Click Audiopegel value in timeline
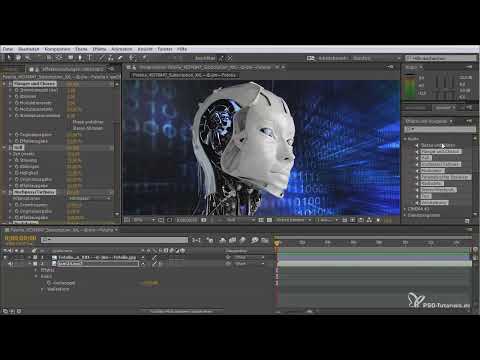 151,283
